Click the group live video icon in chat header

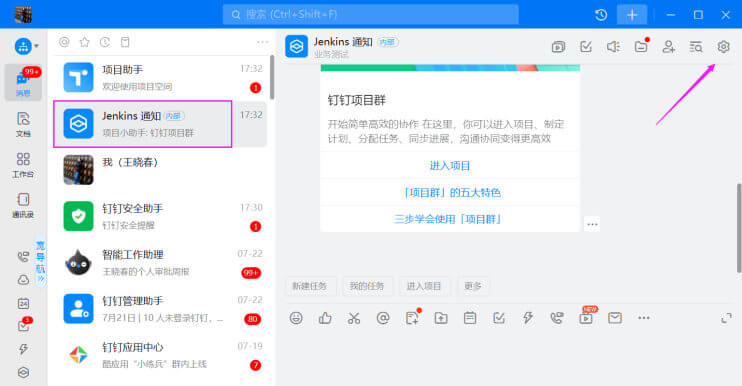[x=558, y=47]
